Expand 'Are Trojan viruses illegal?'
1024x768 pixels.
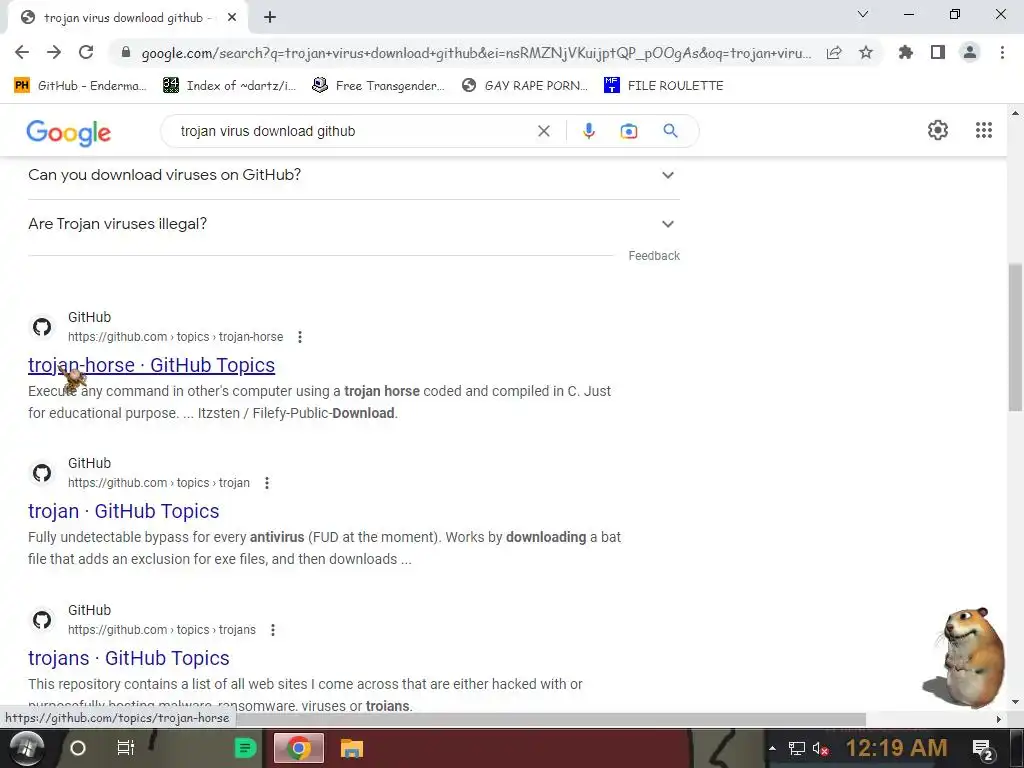[x=353, y=224]
